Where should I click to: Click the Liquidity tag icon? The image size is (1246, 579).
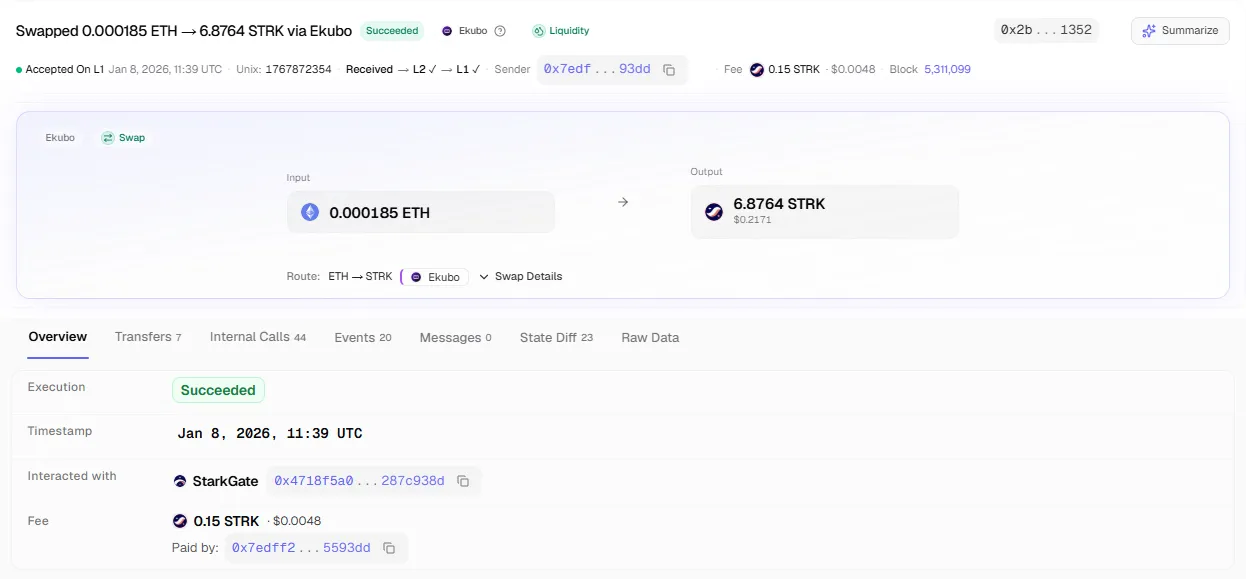pos(539,31)
